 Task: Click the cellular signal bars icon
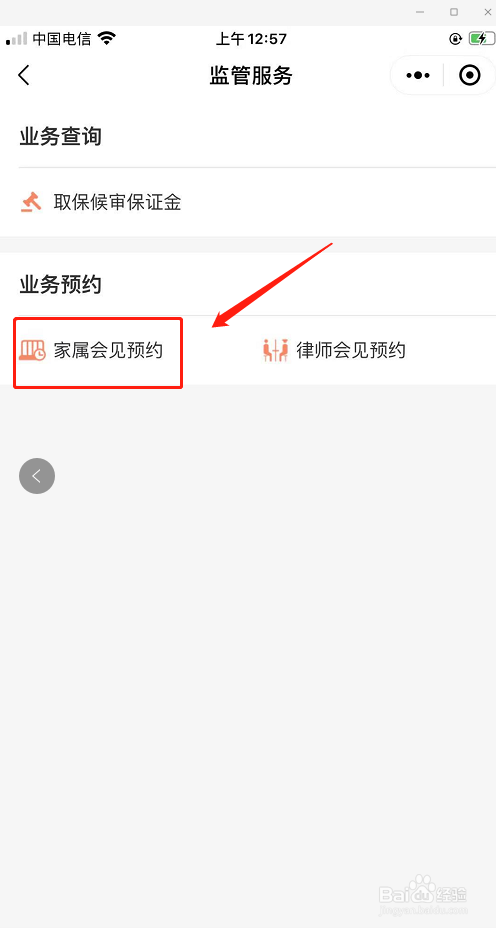[17, 40]
